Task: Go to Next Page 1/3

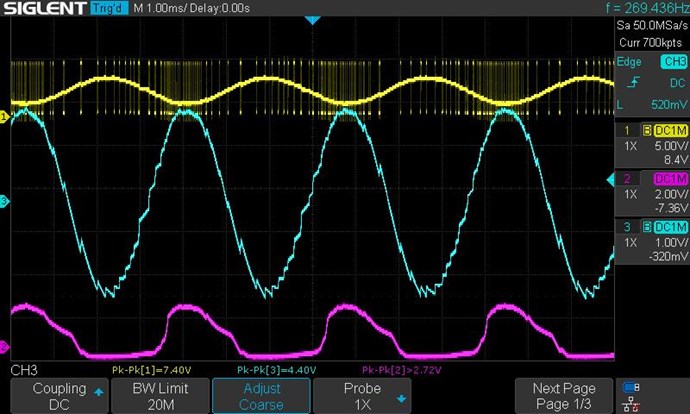Action: [564, 396]
